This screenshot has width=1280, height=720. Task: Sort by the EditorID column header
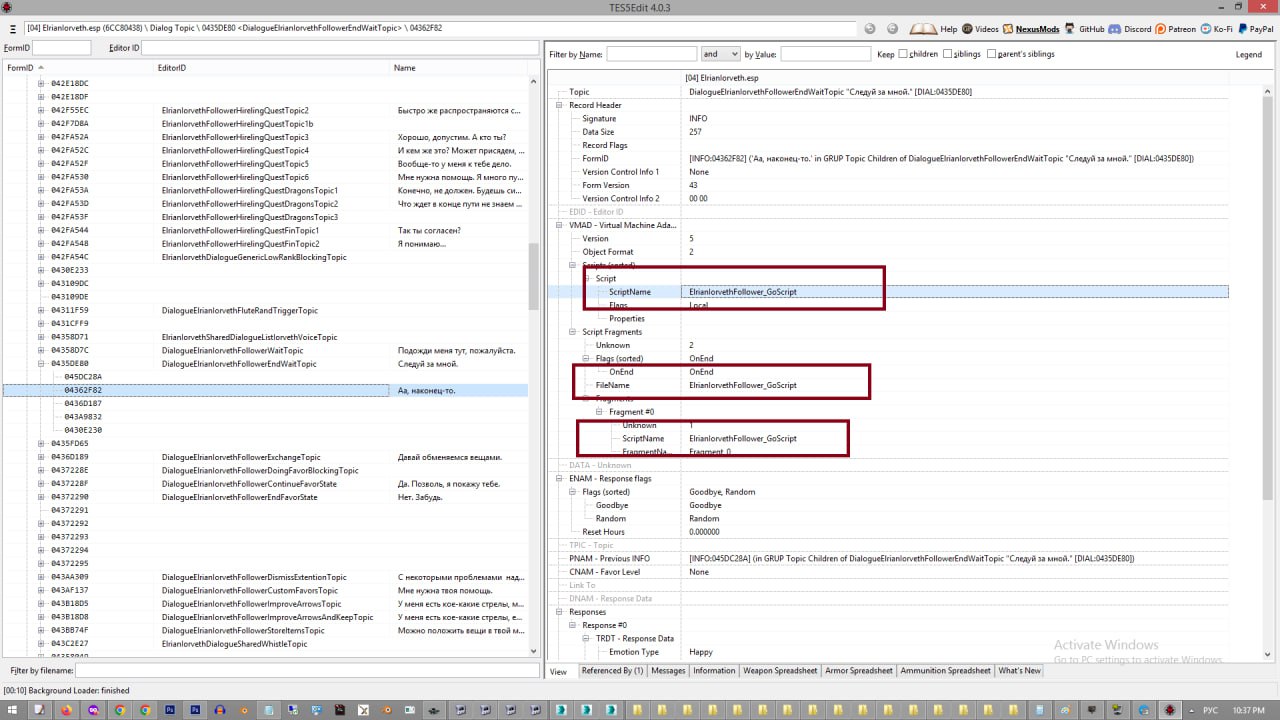tap(271, 68)
